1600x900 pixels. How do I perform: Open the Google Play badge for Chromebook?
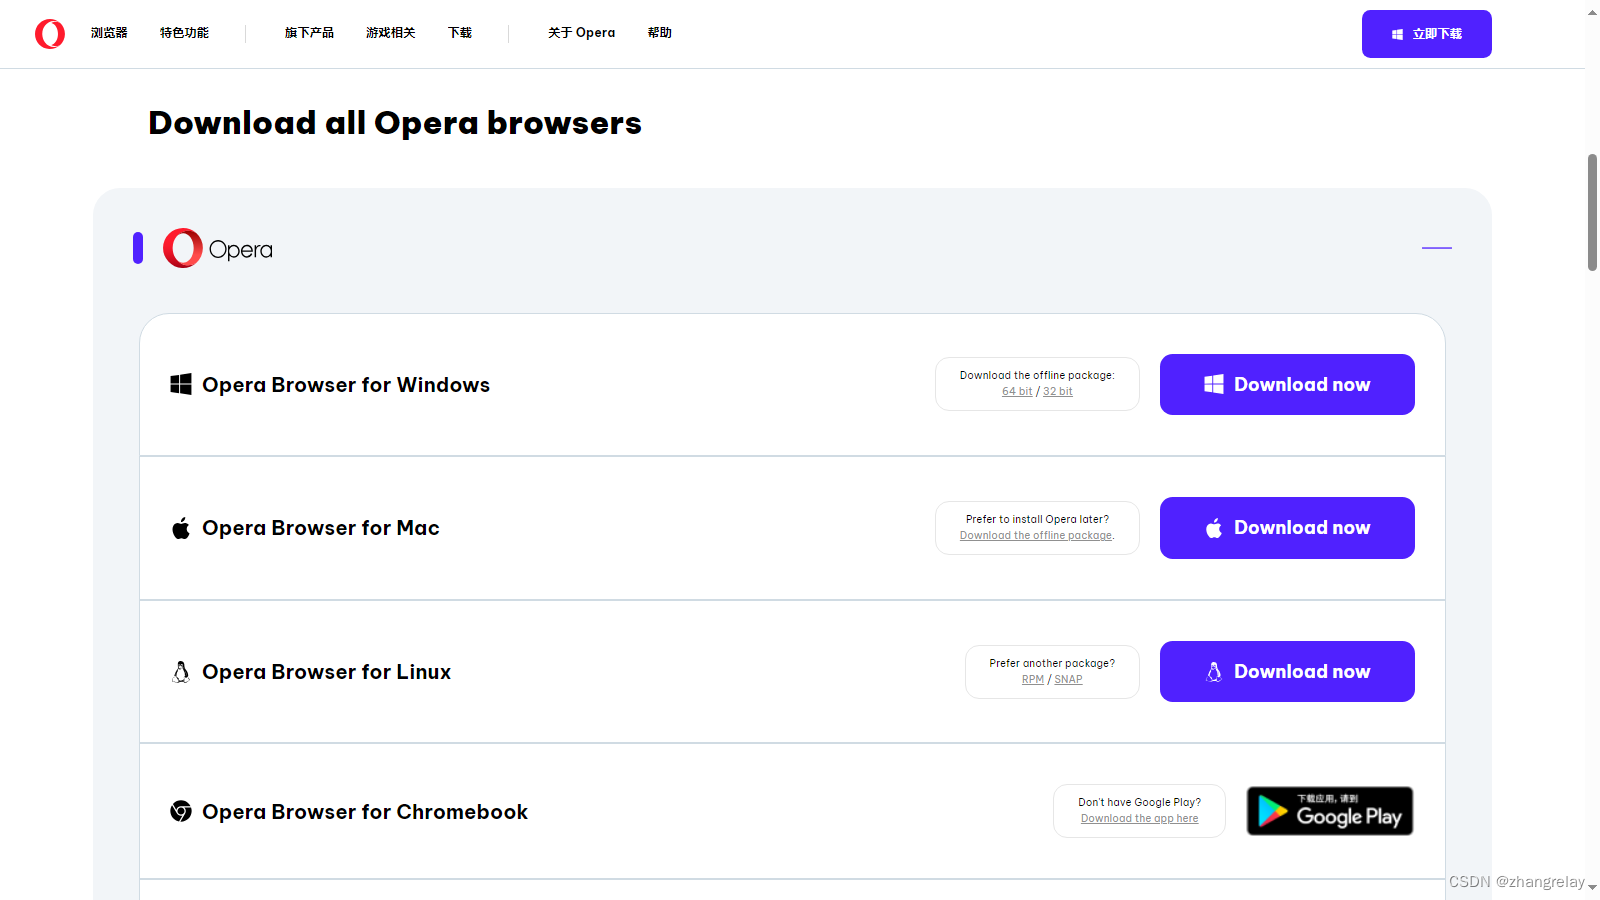click(x=1330, y=811)
